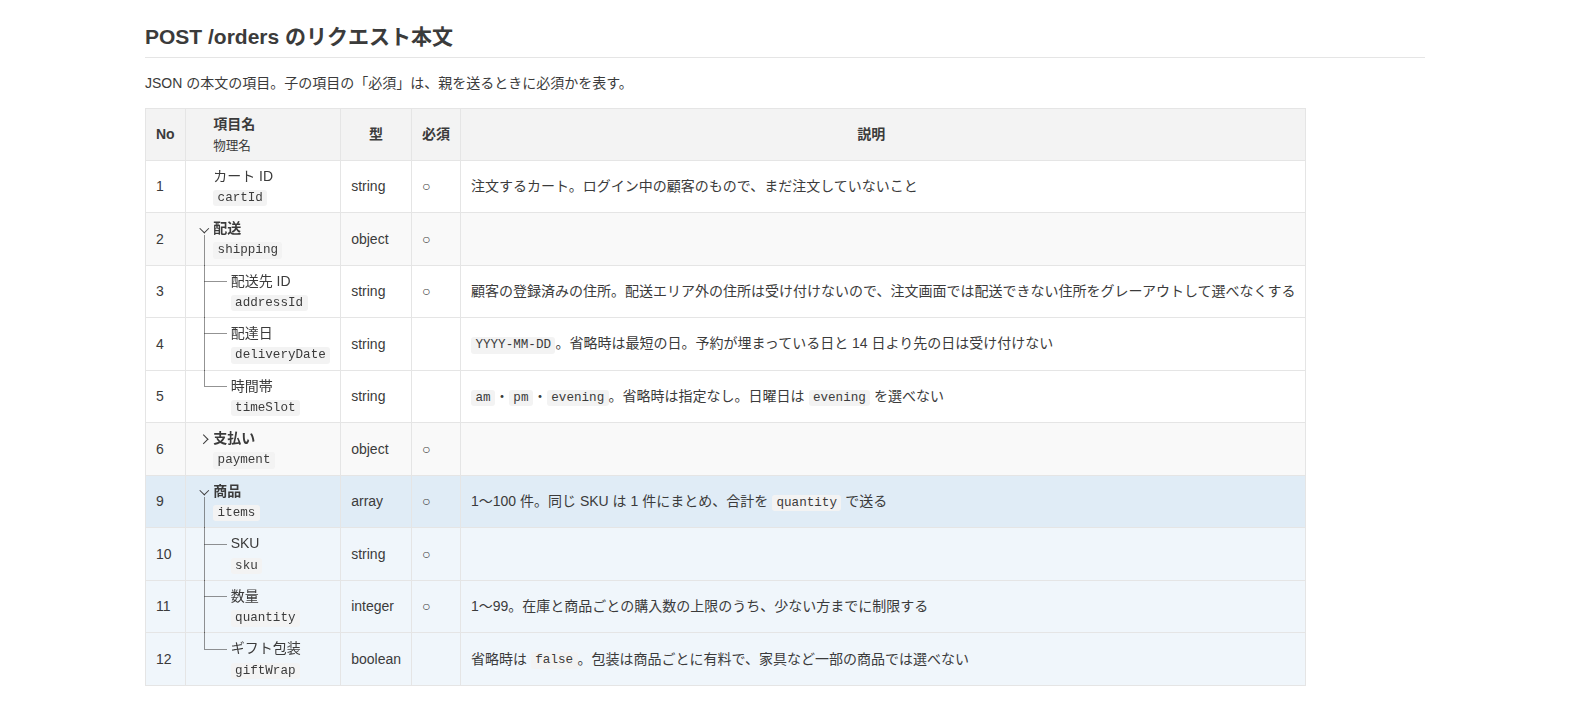This screenshot has width=1570, height=709.
Task: Click the 'cartId' physical name
Action: coord(240,197)
